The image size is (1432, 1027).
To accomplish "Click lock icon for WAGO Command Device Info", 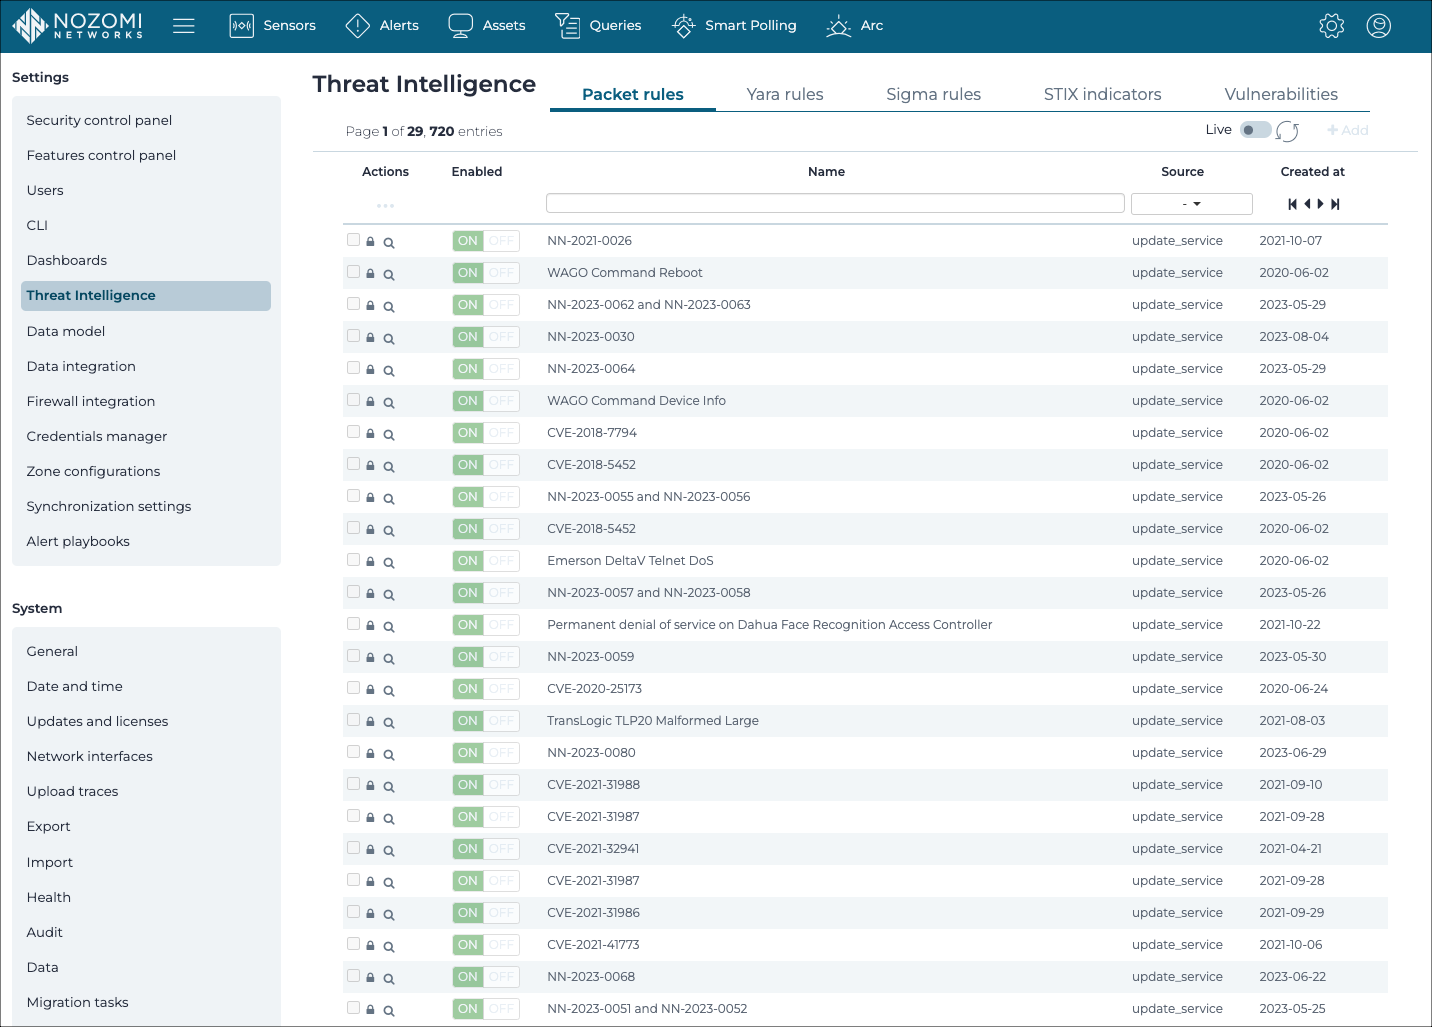I will pyautogui.click(x=370, y=402).
